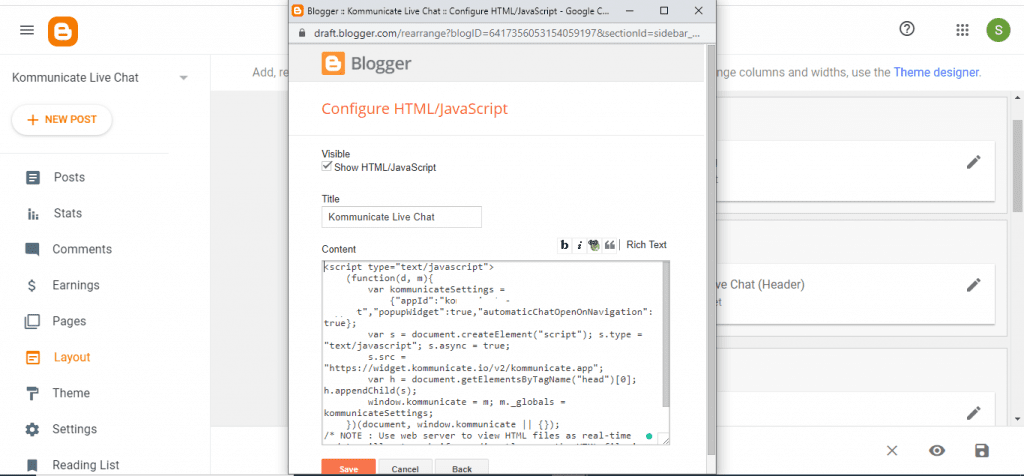Go to Pages in sidebar
This screenshot has width=1024, height=476.
tap(69, 321)
